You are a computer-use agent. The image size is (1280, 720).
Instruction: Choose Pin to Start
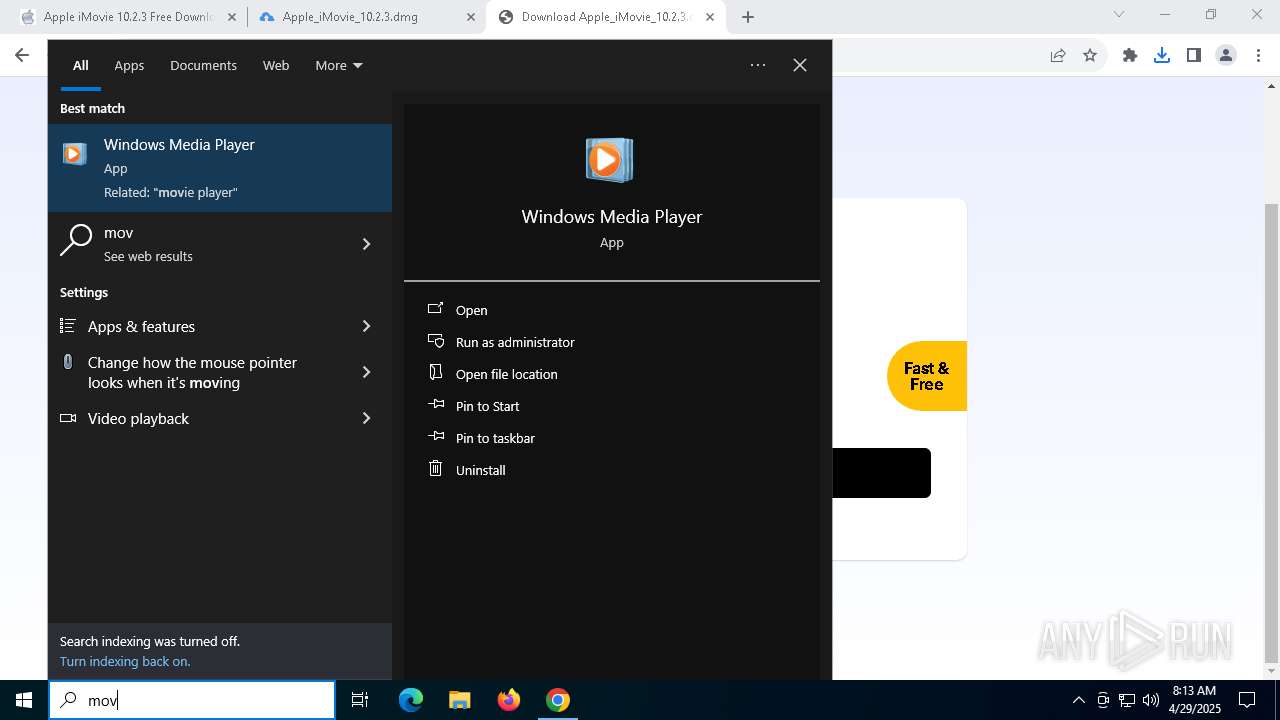point(488,406)
